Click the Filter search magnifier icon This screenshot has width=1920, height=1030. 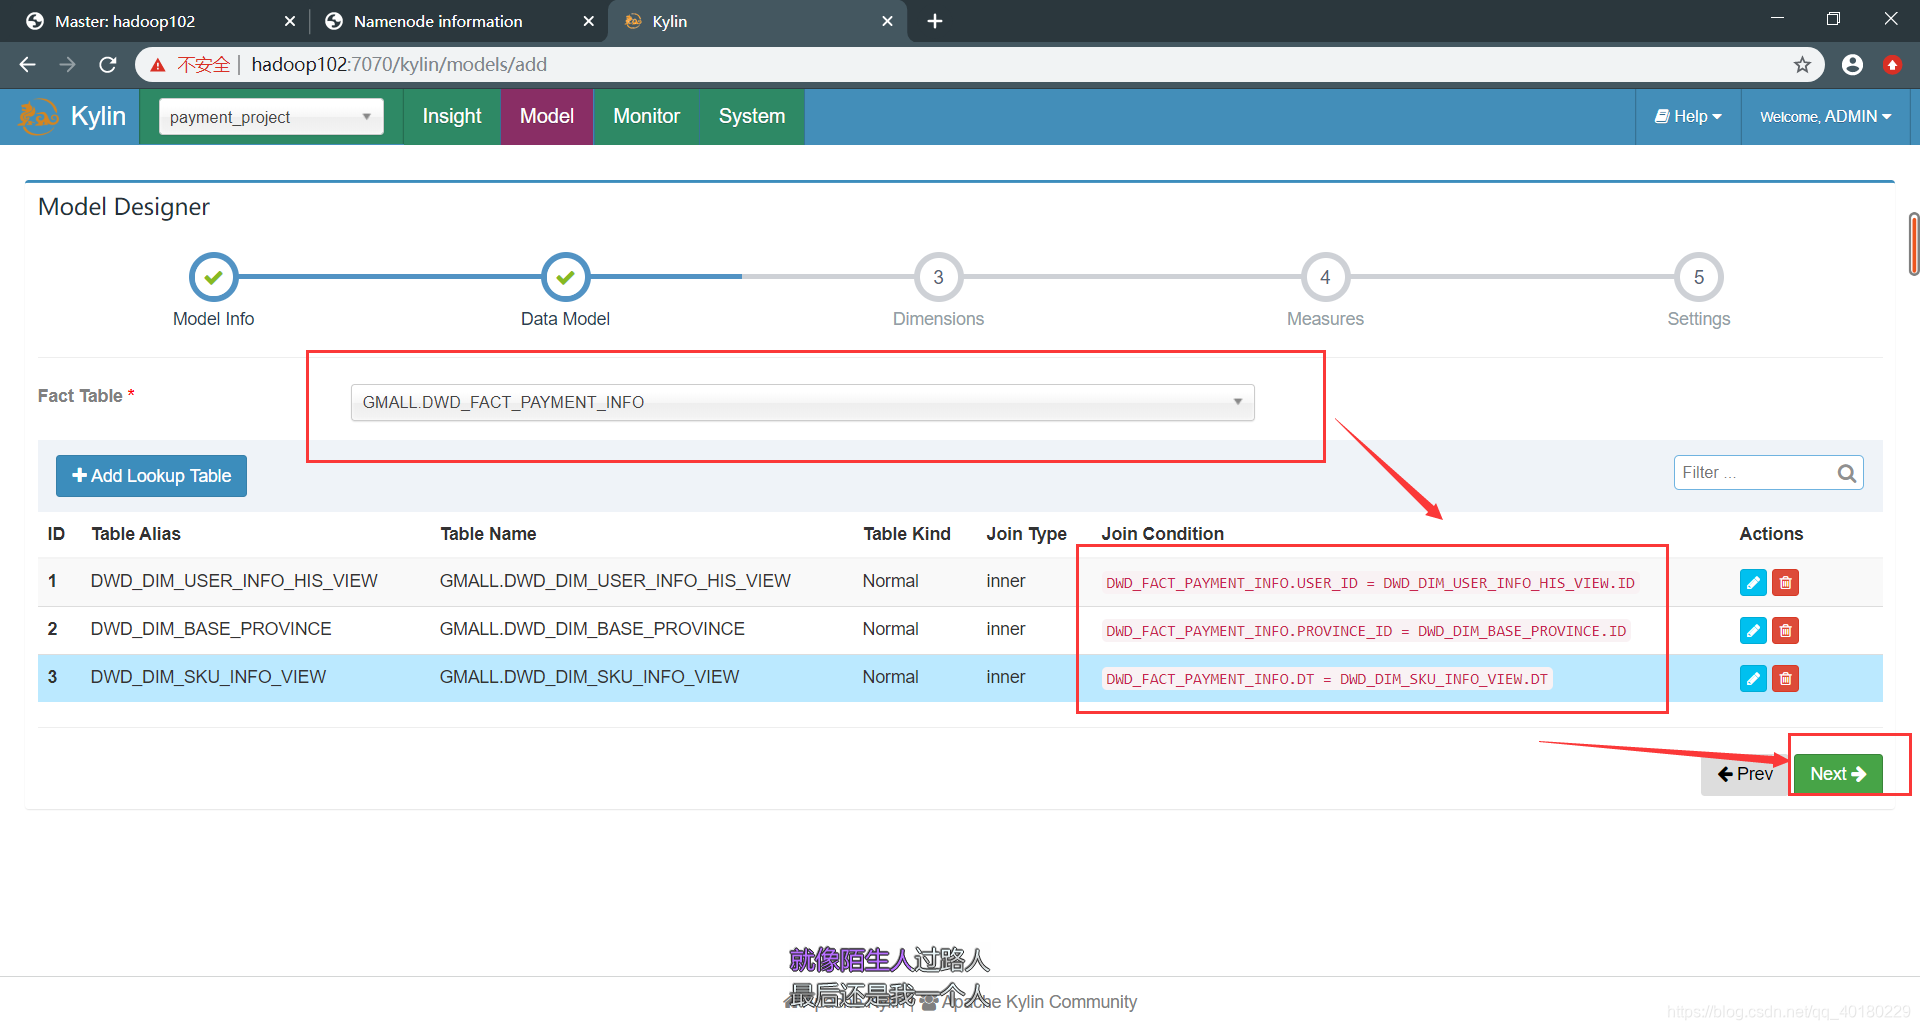[x=1846, y=473]
